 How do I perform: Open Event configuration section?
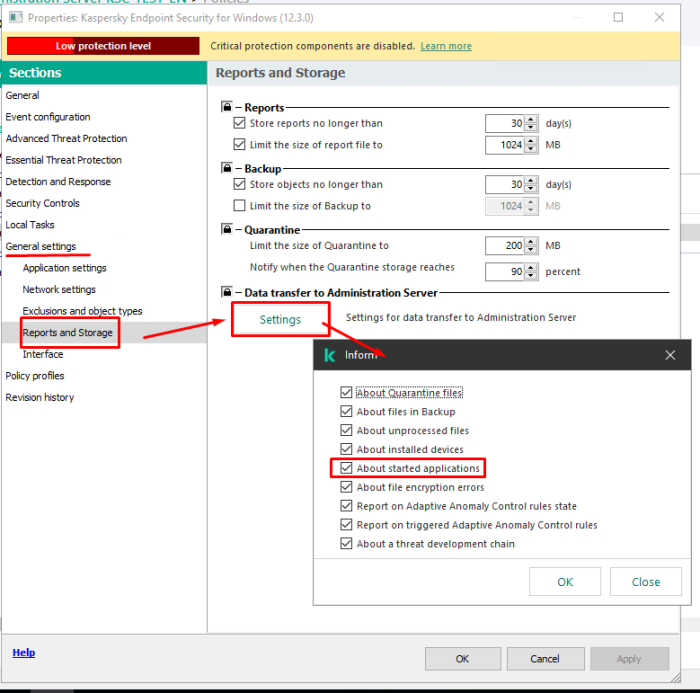coord(48,117)
